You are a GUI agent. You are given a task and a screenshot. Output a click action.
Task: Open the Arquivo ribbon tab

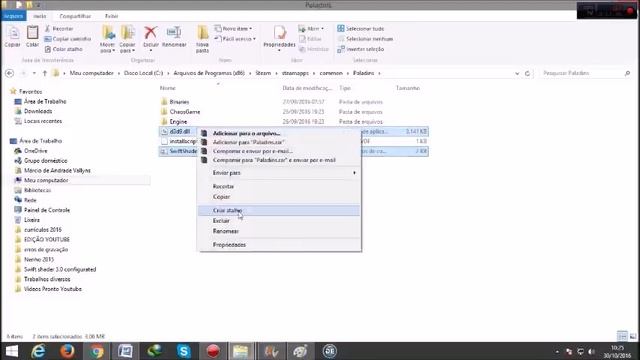13,16
